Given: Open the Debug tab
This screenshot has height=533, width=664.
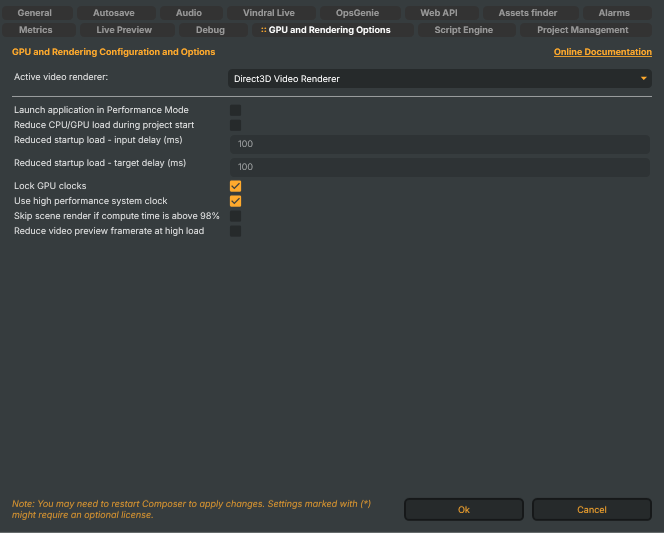Looking at the screenshot, I should pos(213,30).
